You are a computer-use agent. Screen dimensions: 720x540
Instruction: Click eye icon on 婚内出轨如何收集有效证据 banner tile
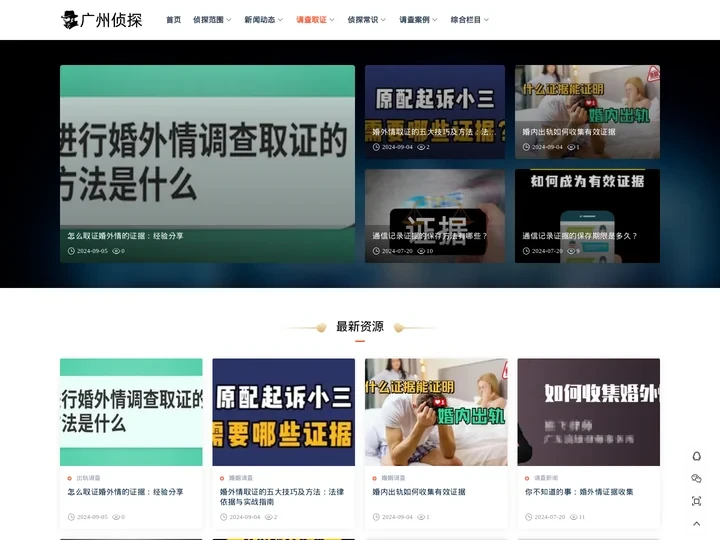pos(571,147)
